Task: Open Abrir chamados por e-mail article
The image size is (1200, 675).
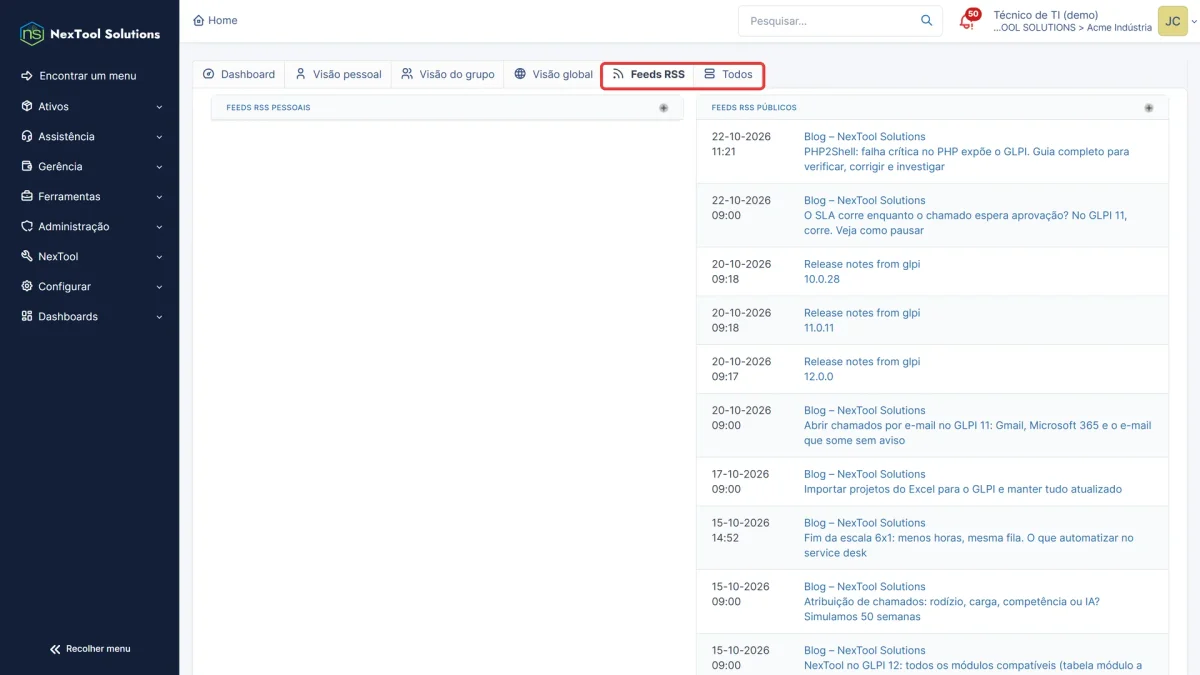Action: tap(977, 433)
